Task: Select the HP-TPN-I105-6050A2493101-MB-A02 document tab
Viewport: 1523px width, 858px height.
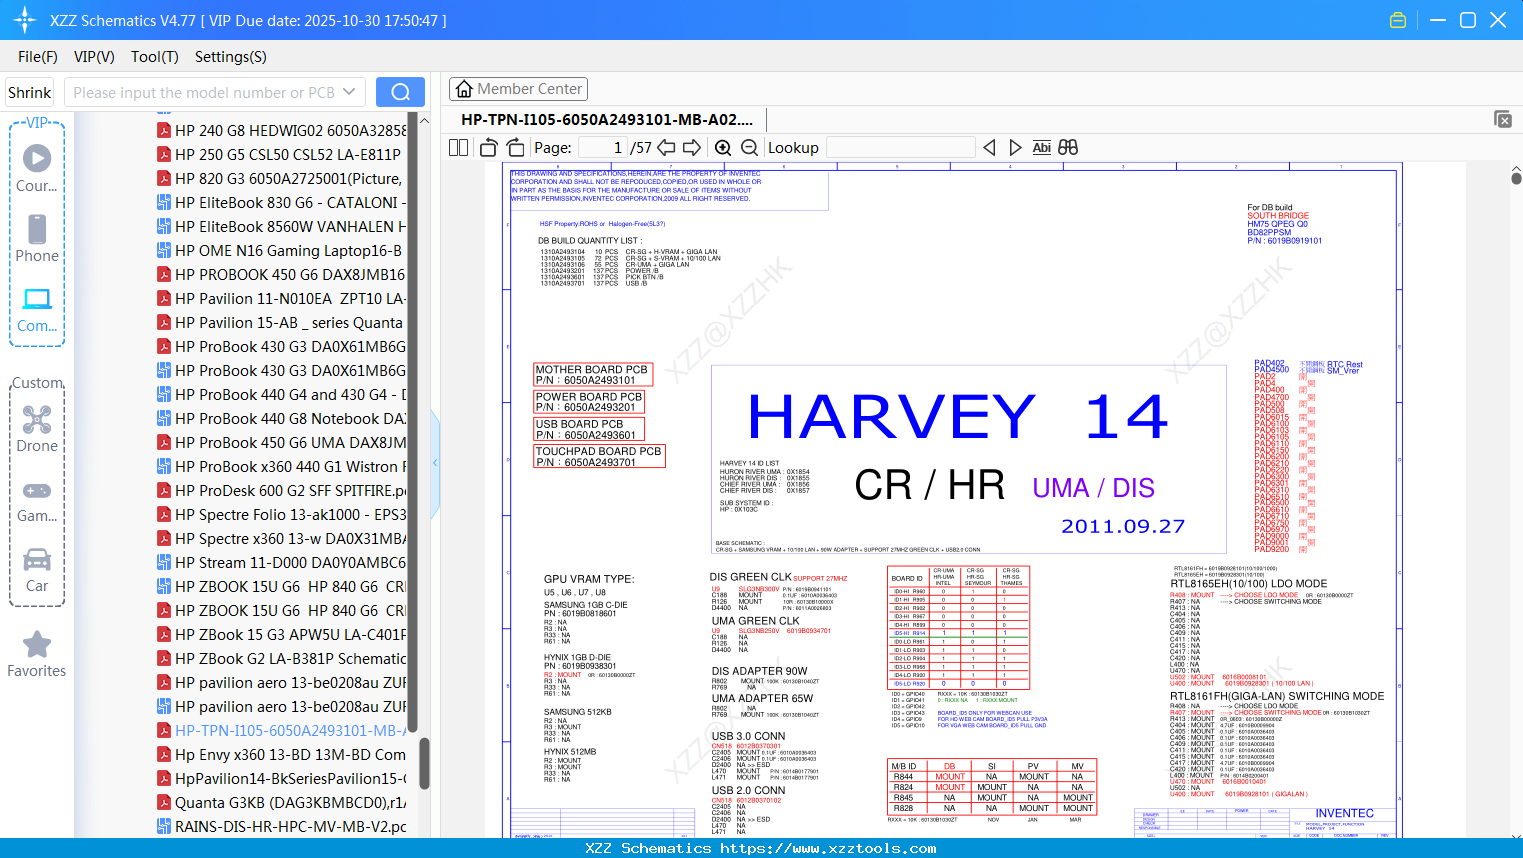Action: [x=607, y=119]
